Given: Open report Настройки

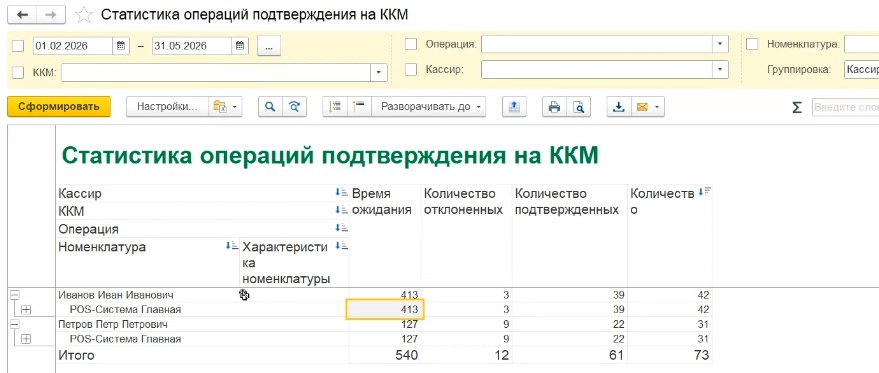Looking at the screenshot, I should pyautogui.click(x=168, y=107).
